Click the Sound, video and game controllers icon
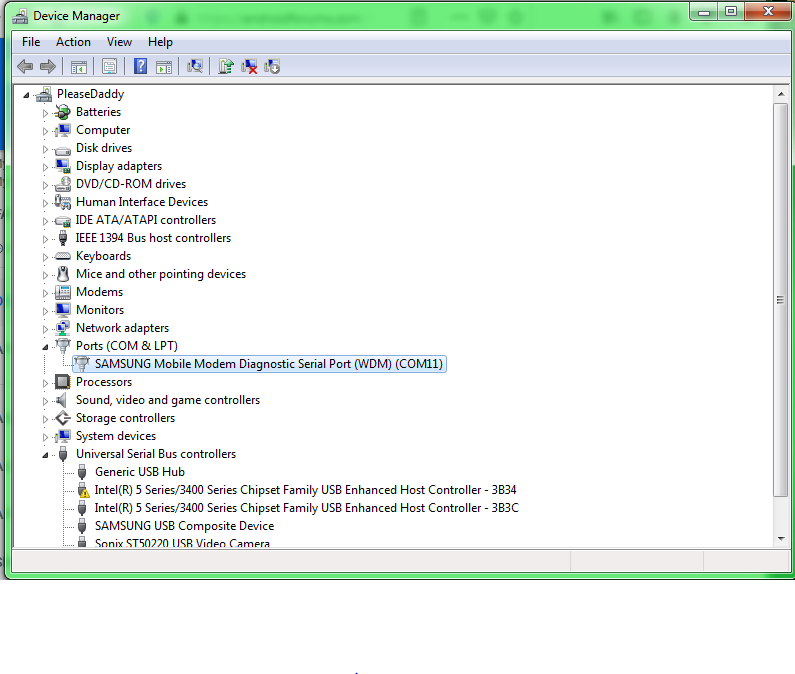 click(x=61, y=400)
